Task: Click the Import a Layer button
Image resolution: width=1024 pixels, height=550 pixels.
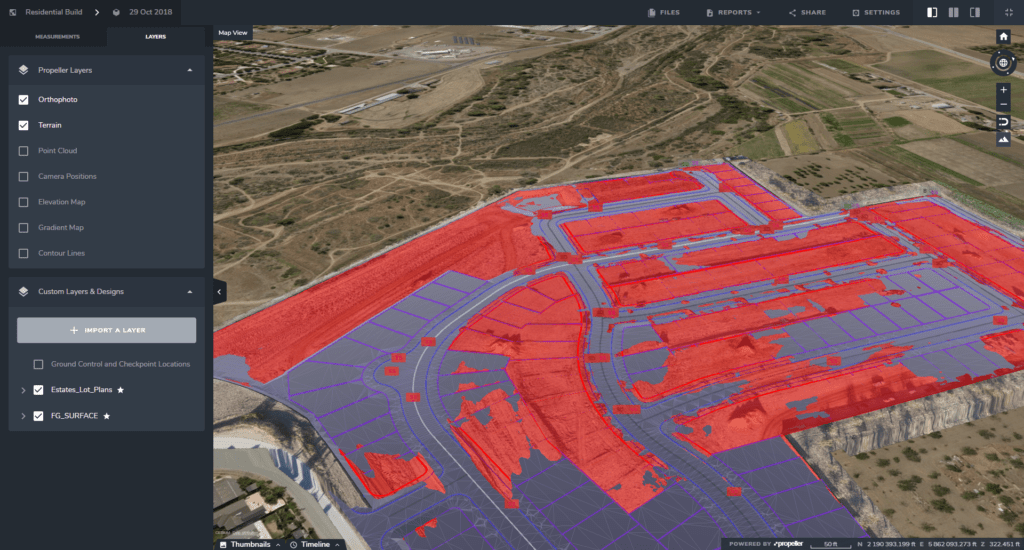Action: (107, 330)
